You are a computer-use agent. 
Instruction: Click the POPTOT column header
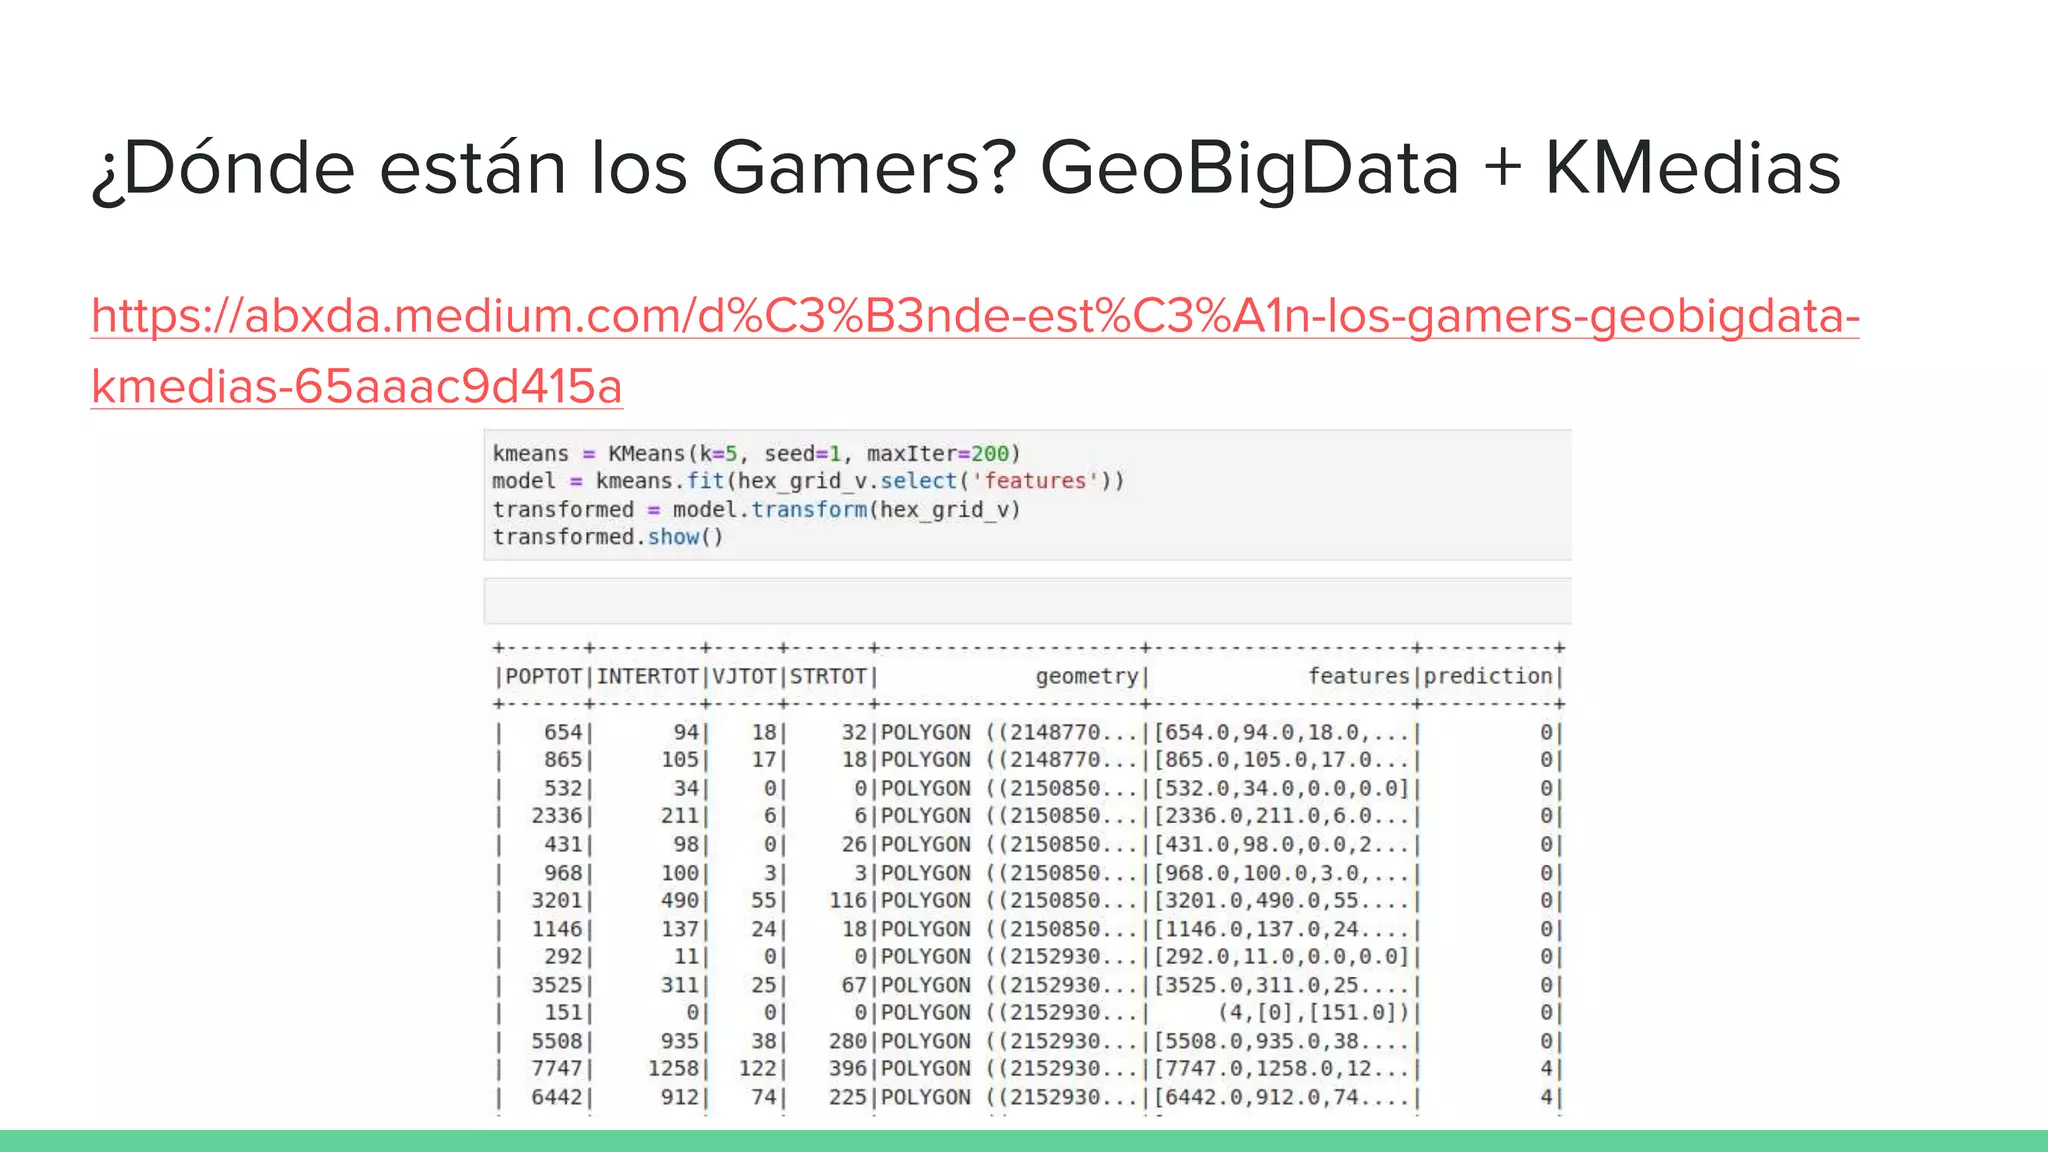click(543, 676)
